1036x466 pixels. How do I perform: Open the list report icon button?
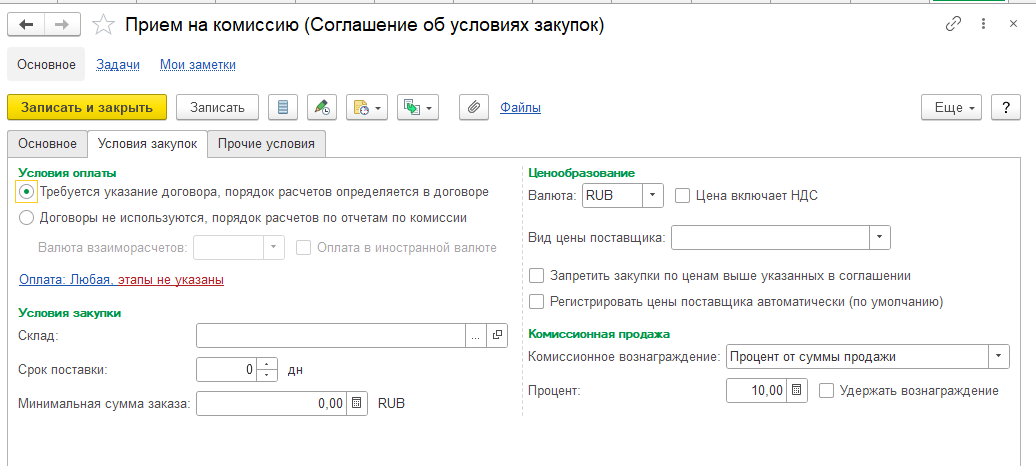click(284, 107)
